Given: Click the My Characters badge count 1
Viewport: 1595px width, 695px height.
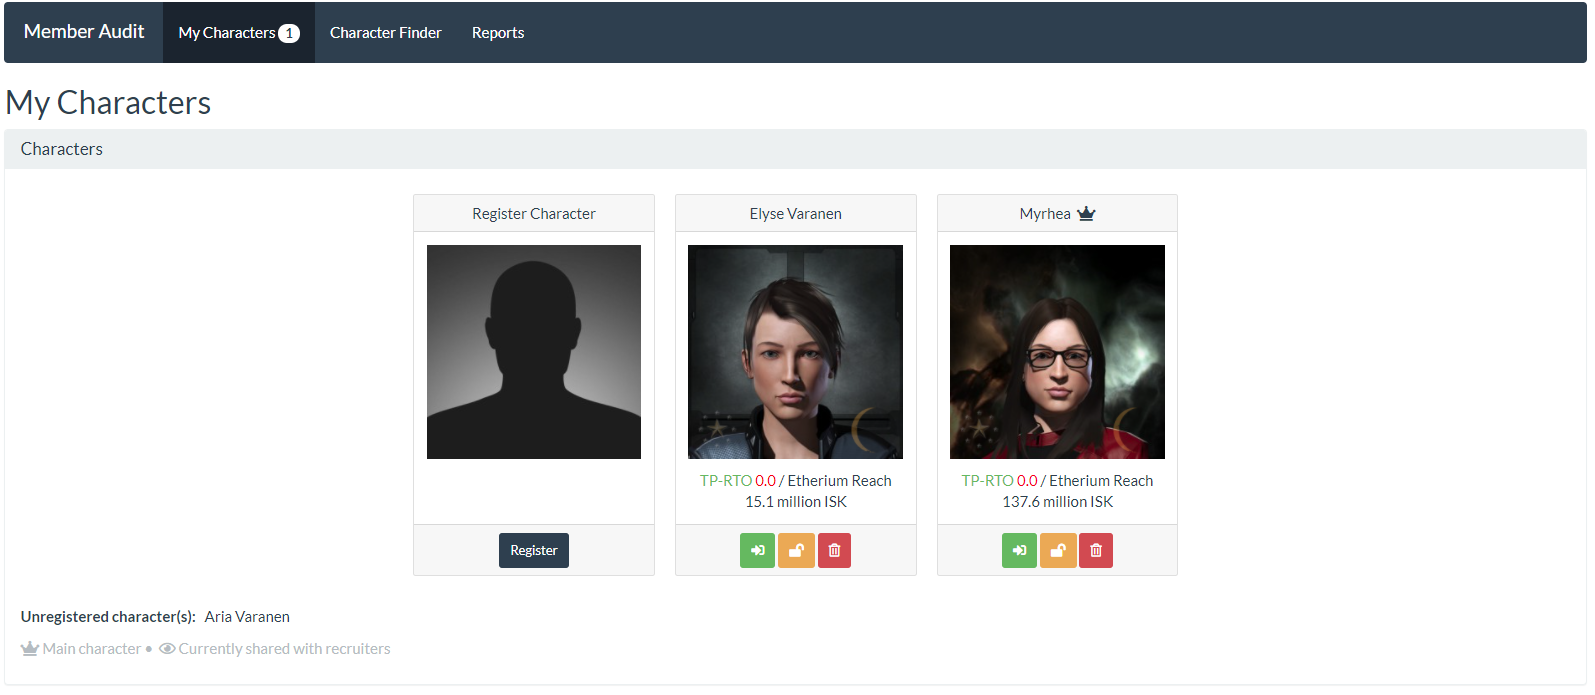Looking at the screenshot, I should (289, 33).
